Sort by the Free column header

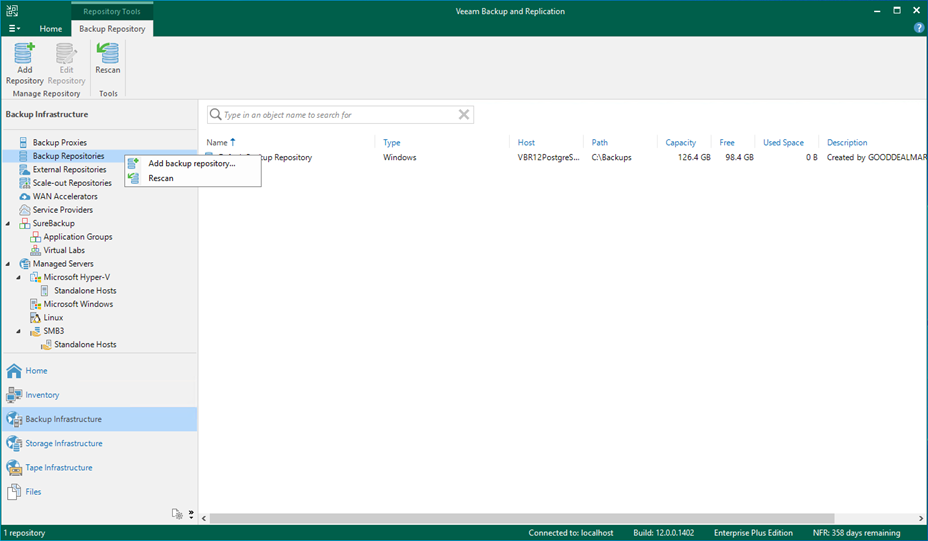[727, 143]
